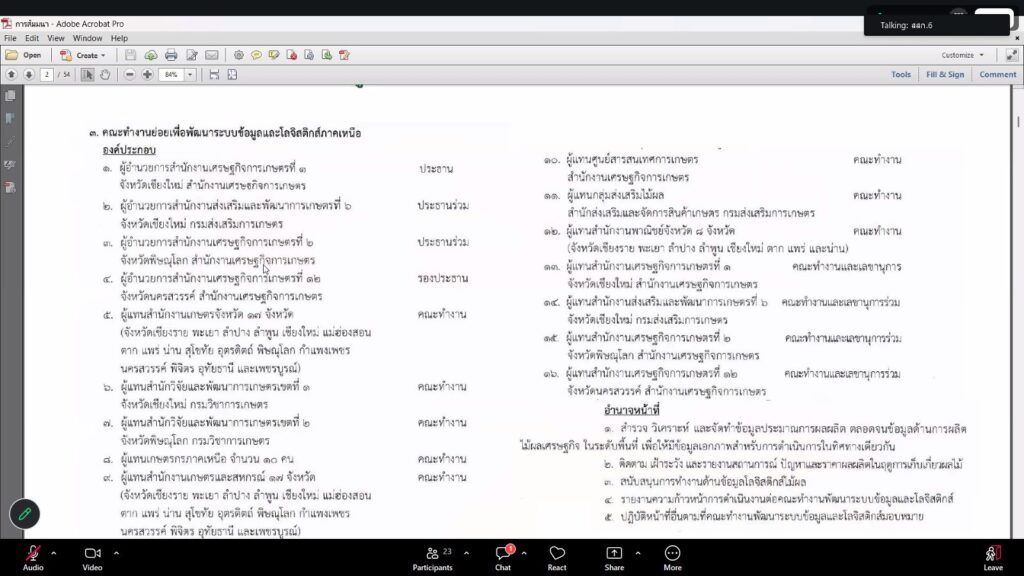Click the Print icon in toolbar
This screenshot has height=576, width=1024.
click(x=171, y=56)
